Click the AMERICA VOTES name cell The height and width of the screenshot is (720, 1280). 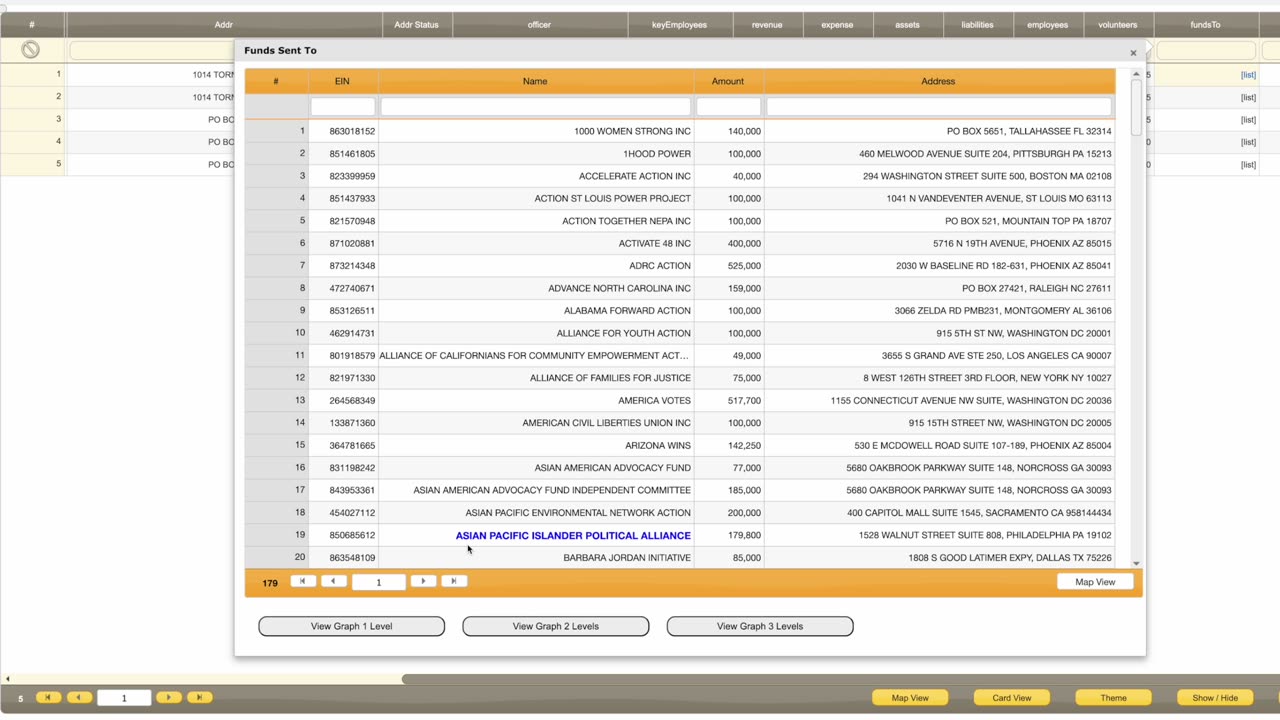click(x=536, y=401)
